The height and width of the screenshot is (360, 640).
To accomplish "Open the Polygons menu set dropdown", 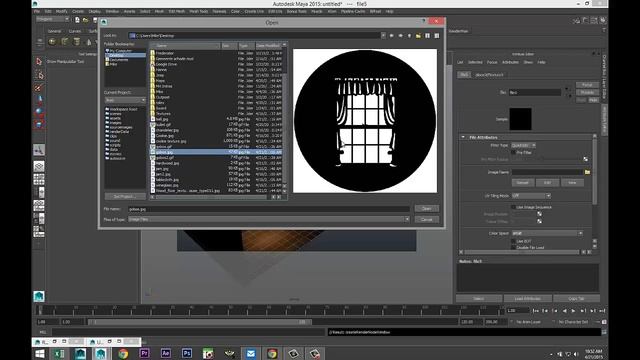I will [53, 19].
